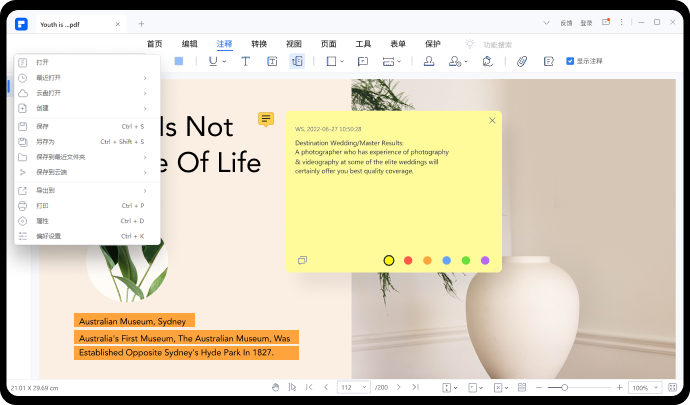The width and height of the screenshot is (690, 405).
Task: Click the 登录 login button
Action: pyautogui.click(x=586, y=22)
